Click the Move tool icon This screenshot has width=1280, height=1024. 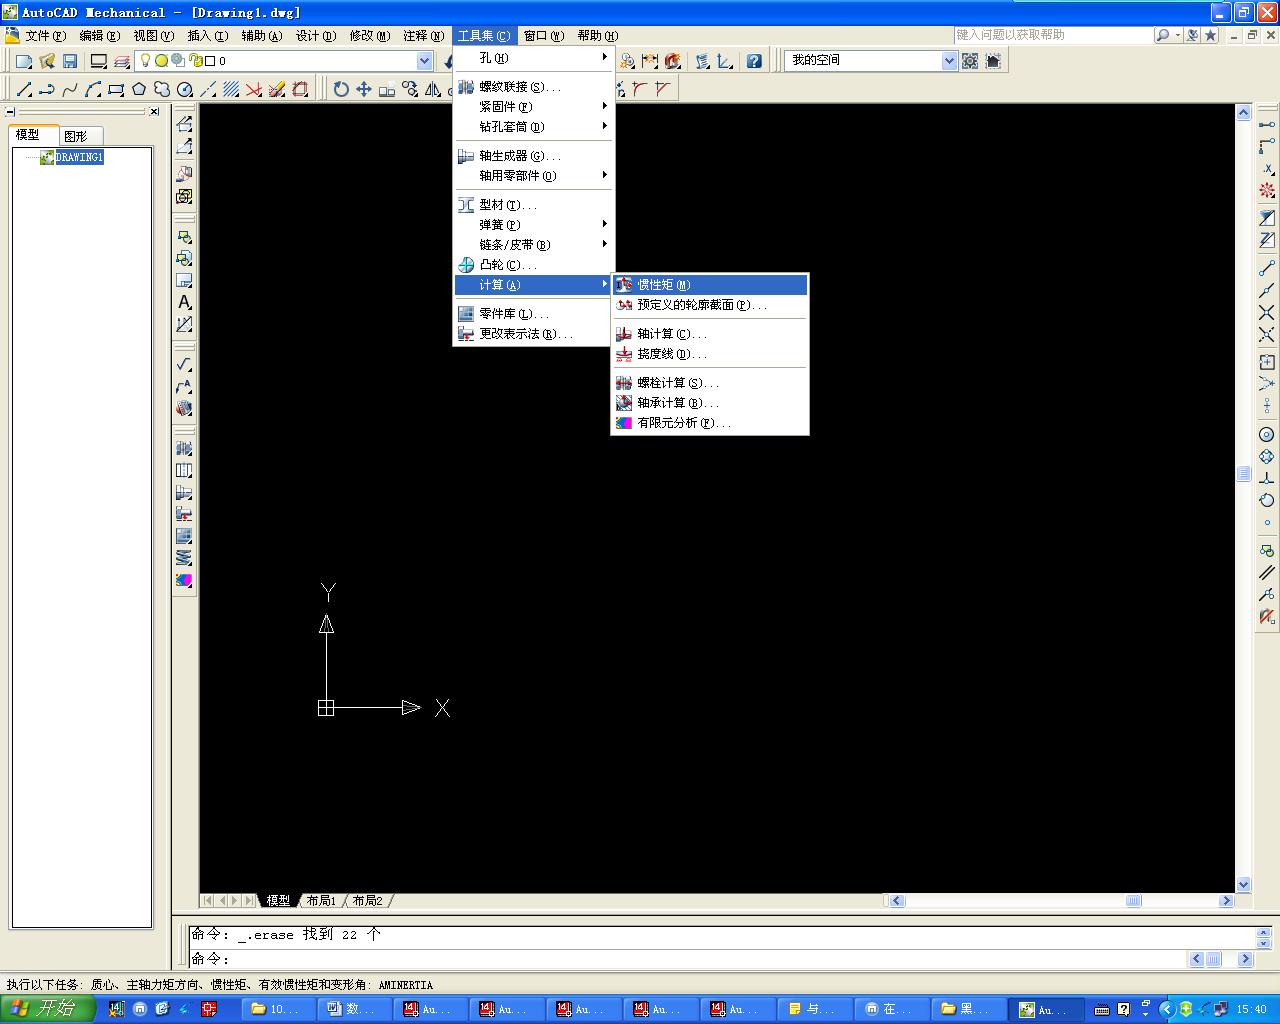coord(364,89)
